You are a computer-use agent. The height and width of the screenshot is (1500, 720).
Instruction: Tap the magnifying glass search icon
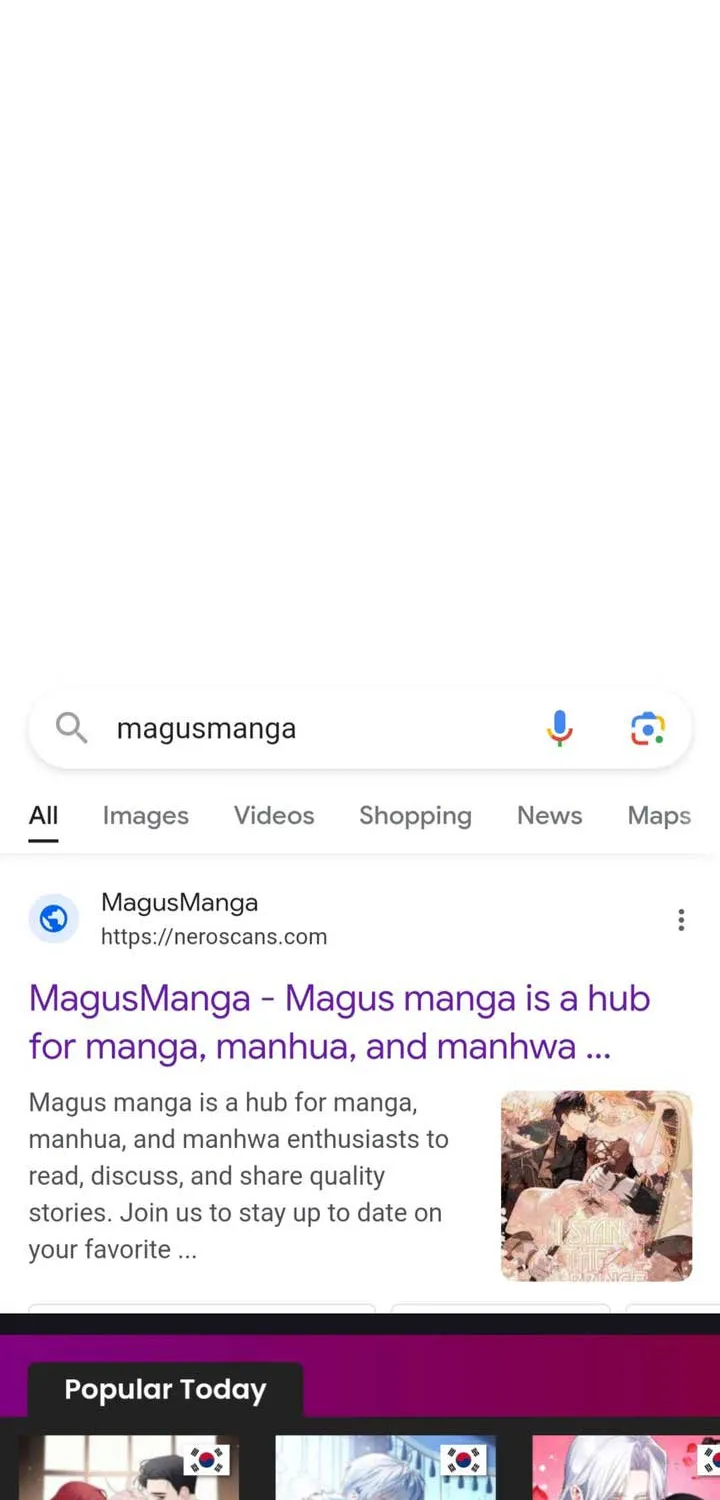coord(71,728)
